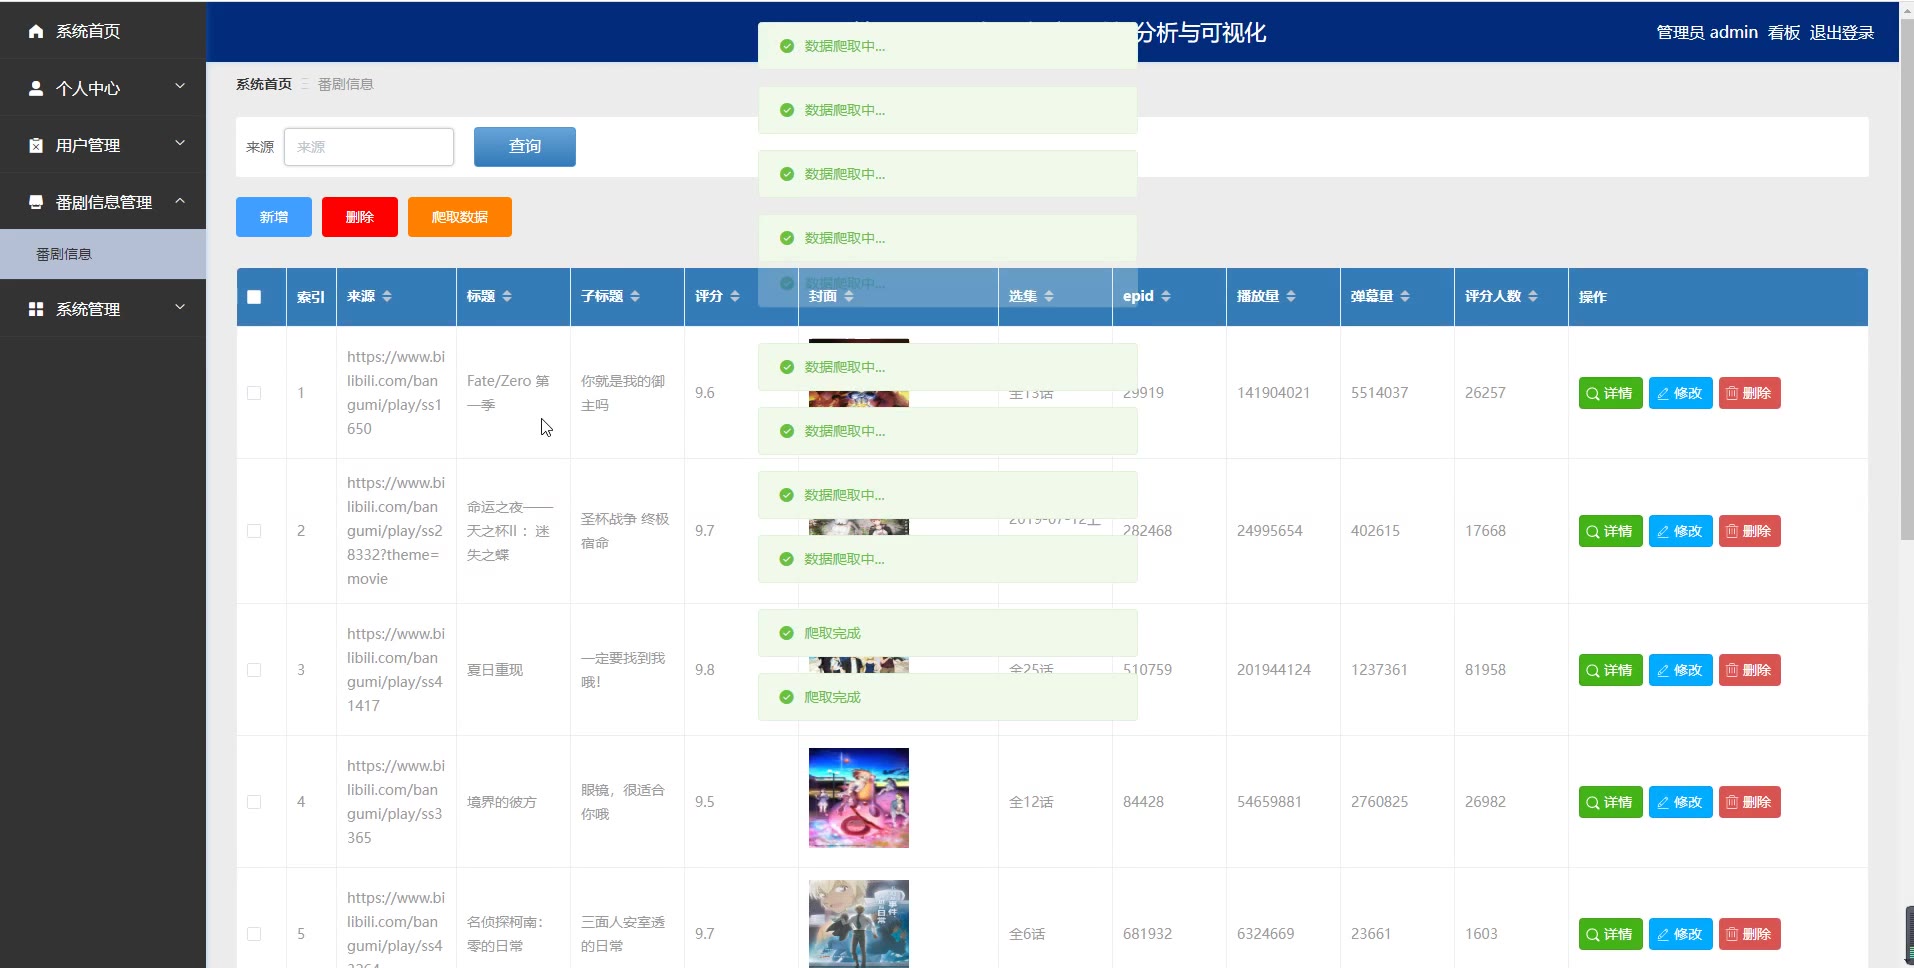Open 详情 for 夏日重现 row
The width and height of the screenshot is (1914, 968).
coord(1610,670)
